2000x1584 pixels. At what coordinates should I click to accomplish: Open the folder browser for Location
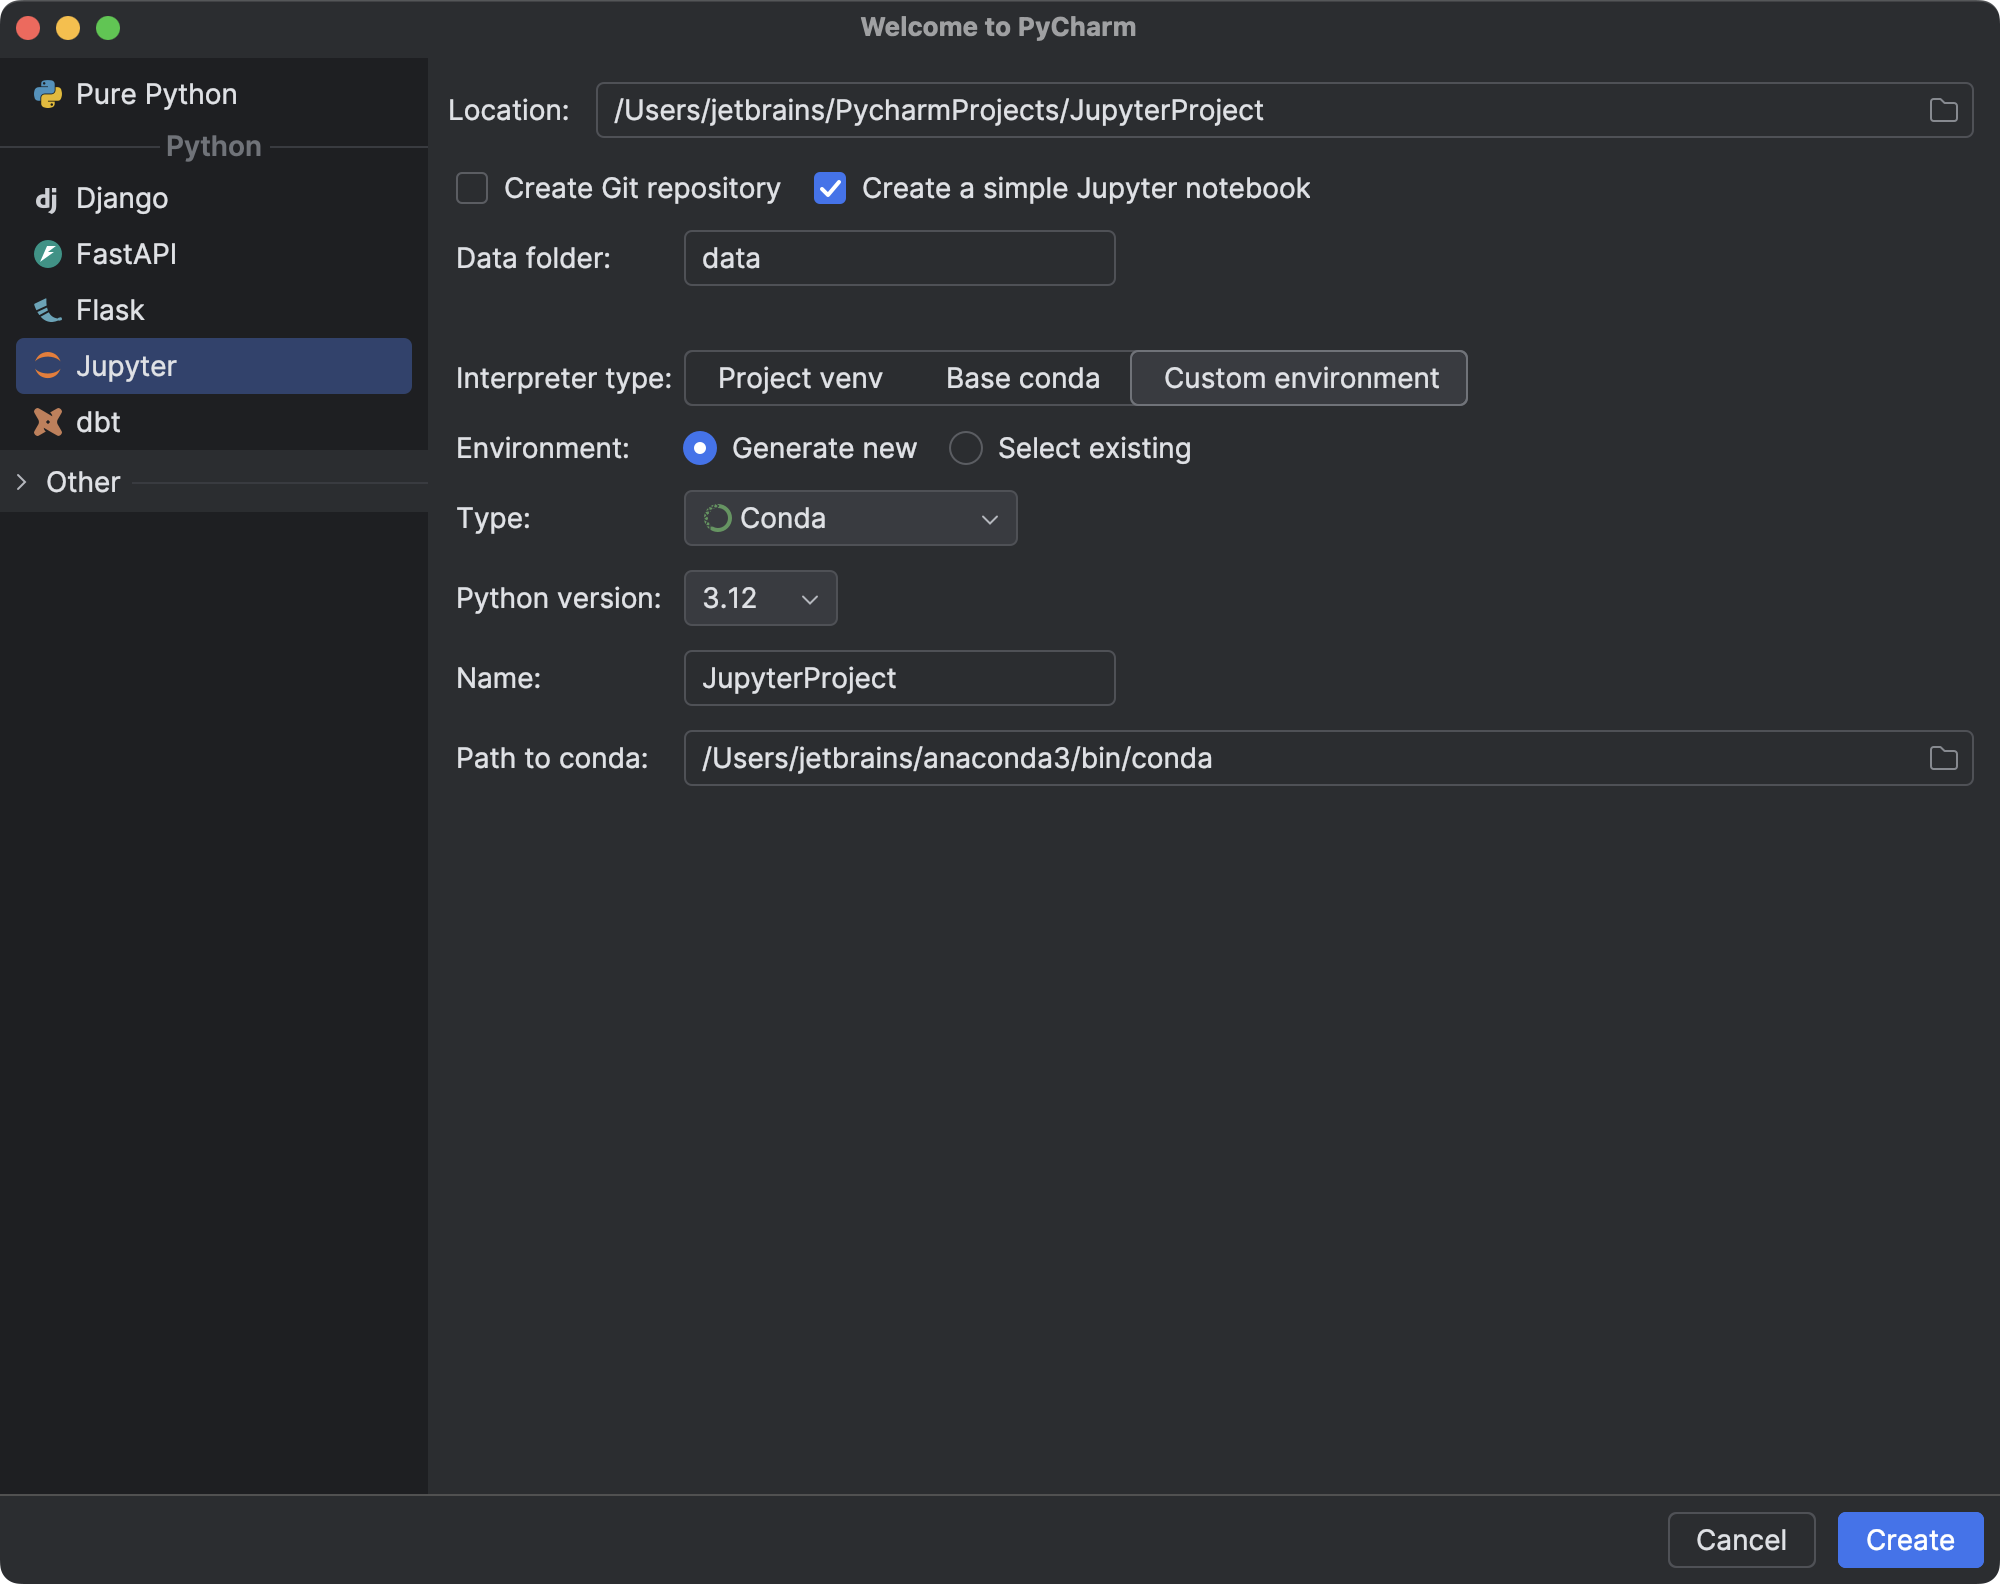point(1944,110)
